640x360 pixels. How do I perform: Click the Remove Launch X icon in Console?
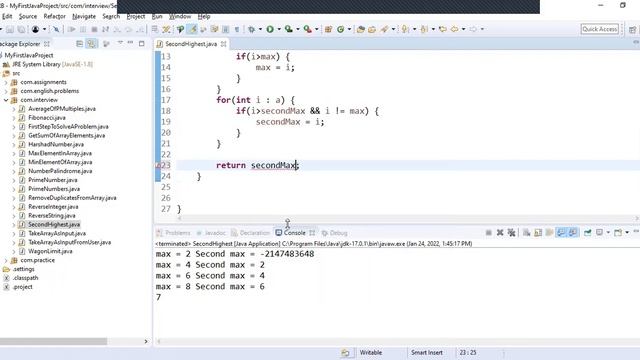(x=500, y=233)
